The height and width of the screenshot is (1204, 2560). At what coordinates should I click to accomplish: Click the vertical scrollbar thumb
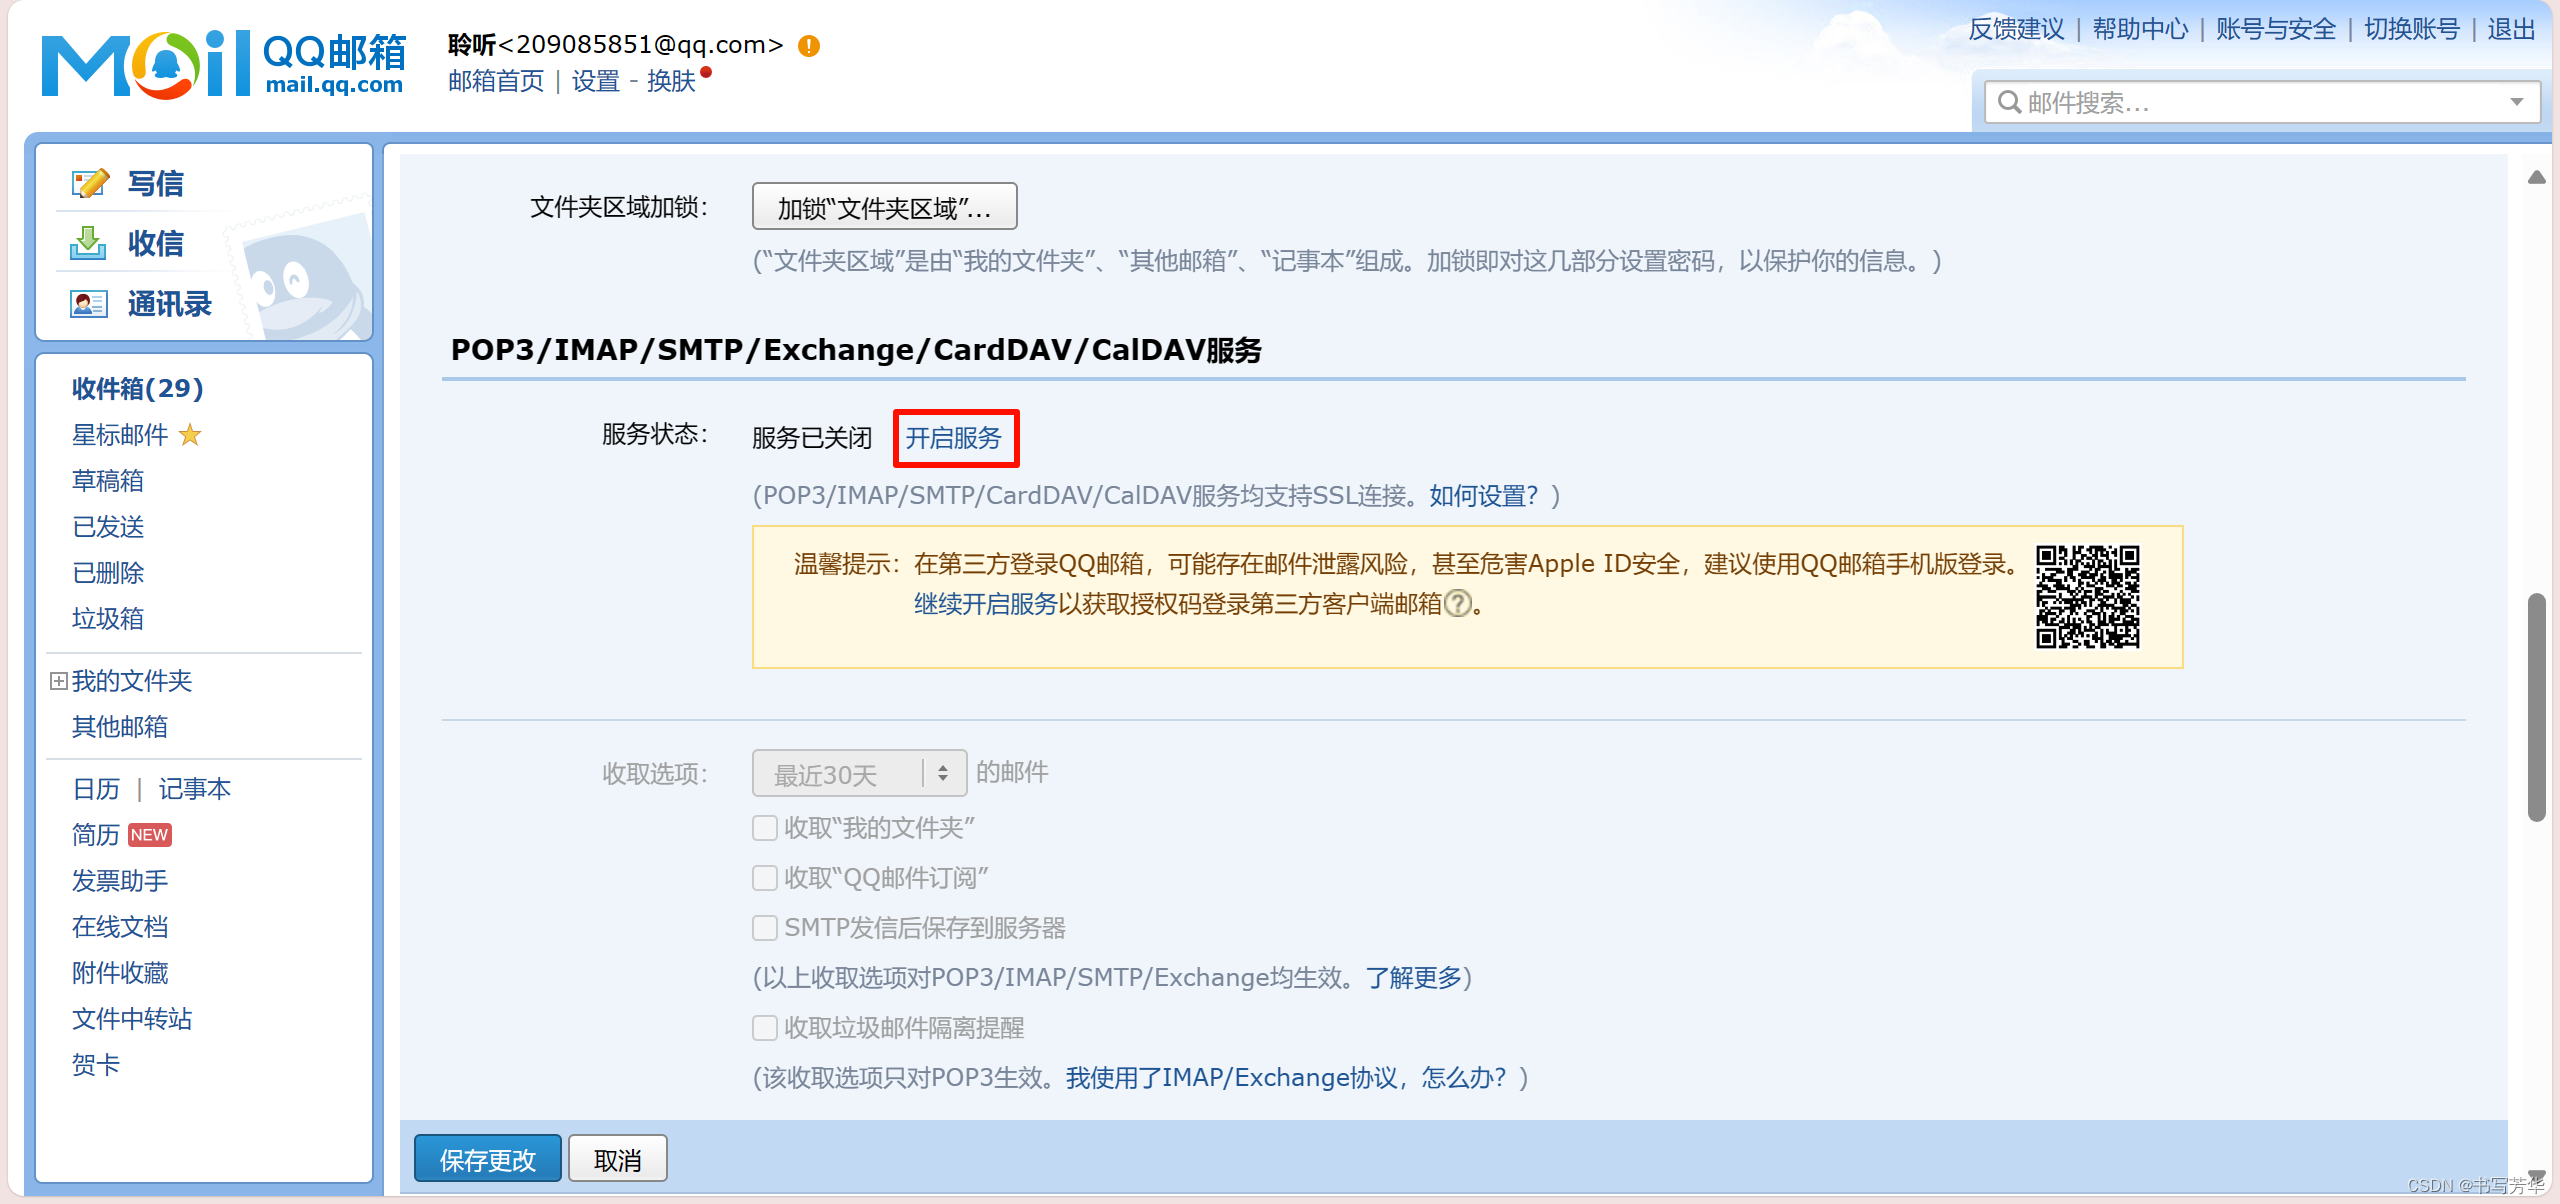(2536, 707)
